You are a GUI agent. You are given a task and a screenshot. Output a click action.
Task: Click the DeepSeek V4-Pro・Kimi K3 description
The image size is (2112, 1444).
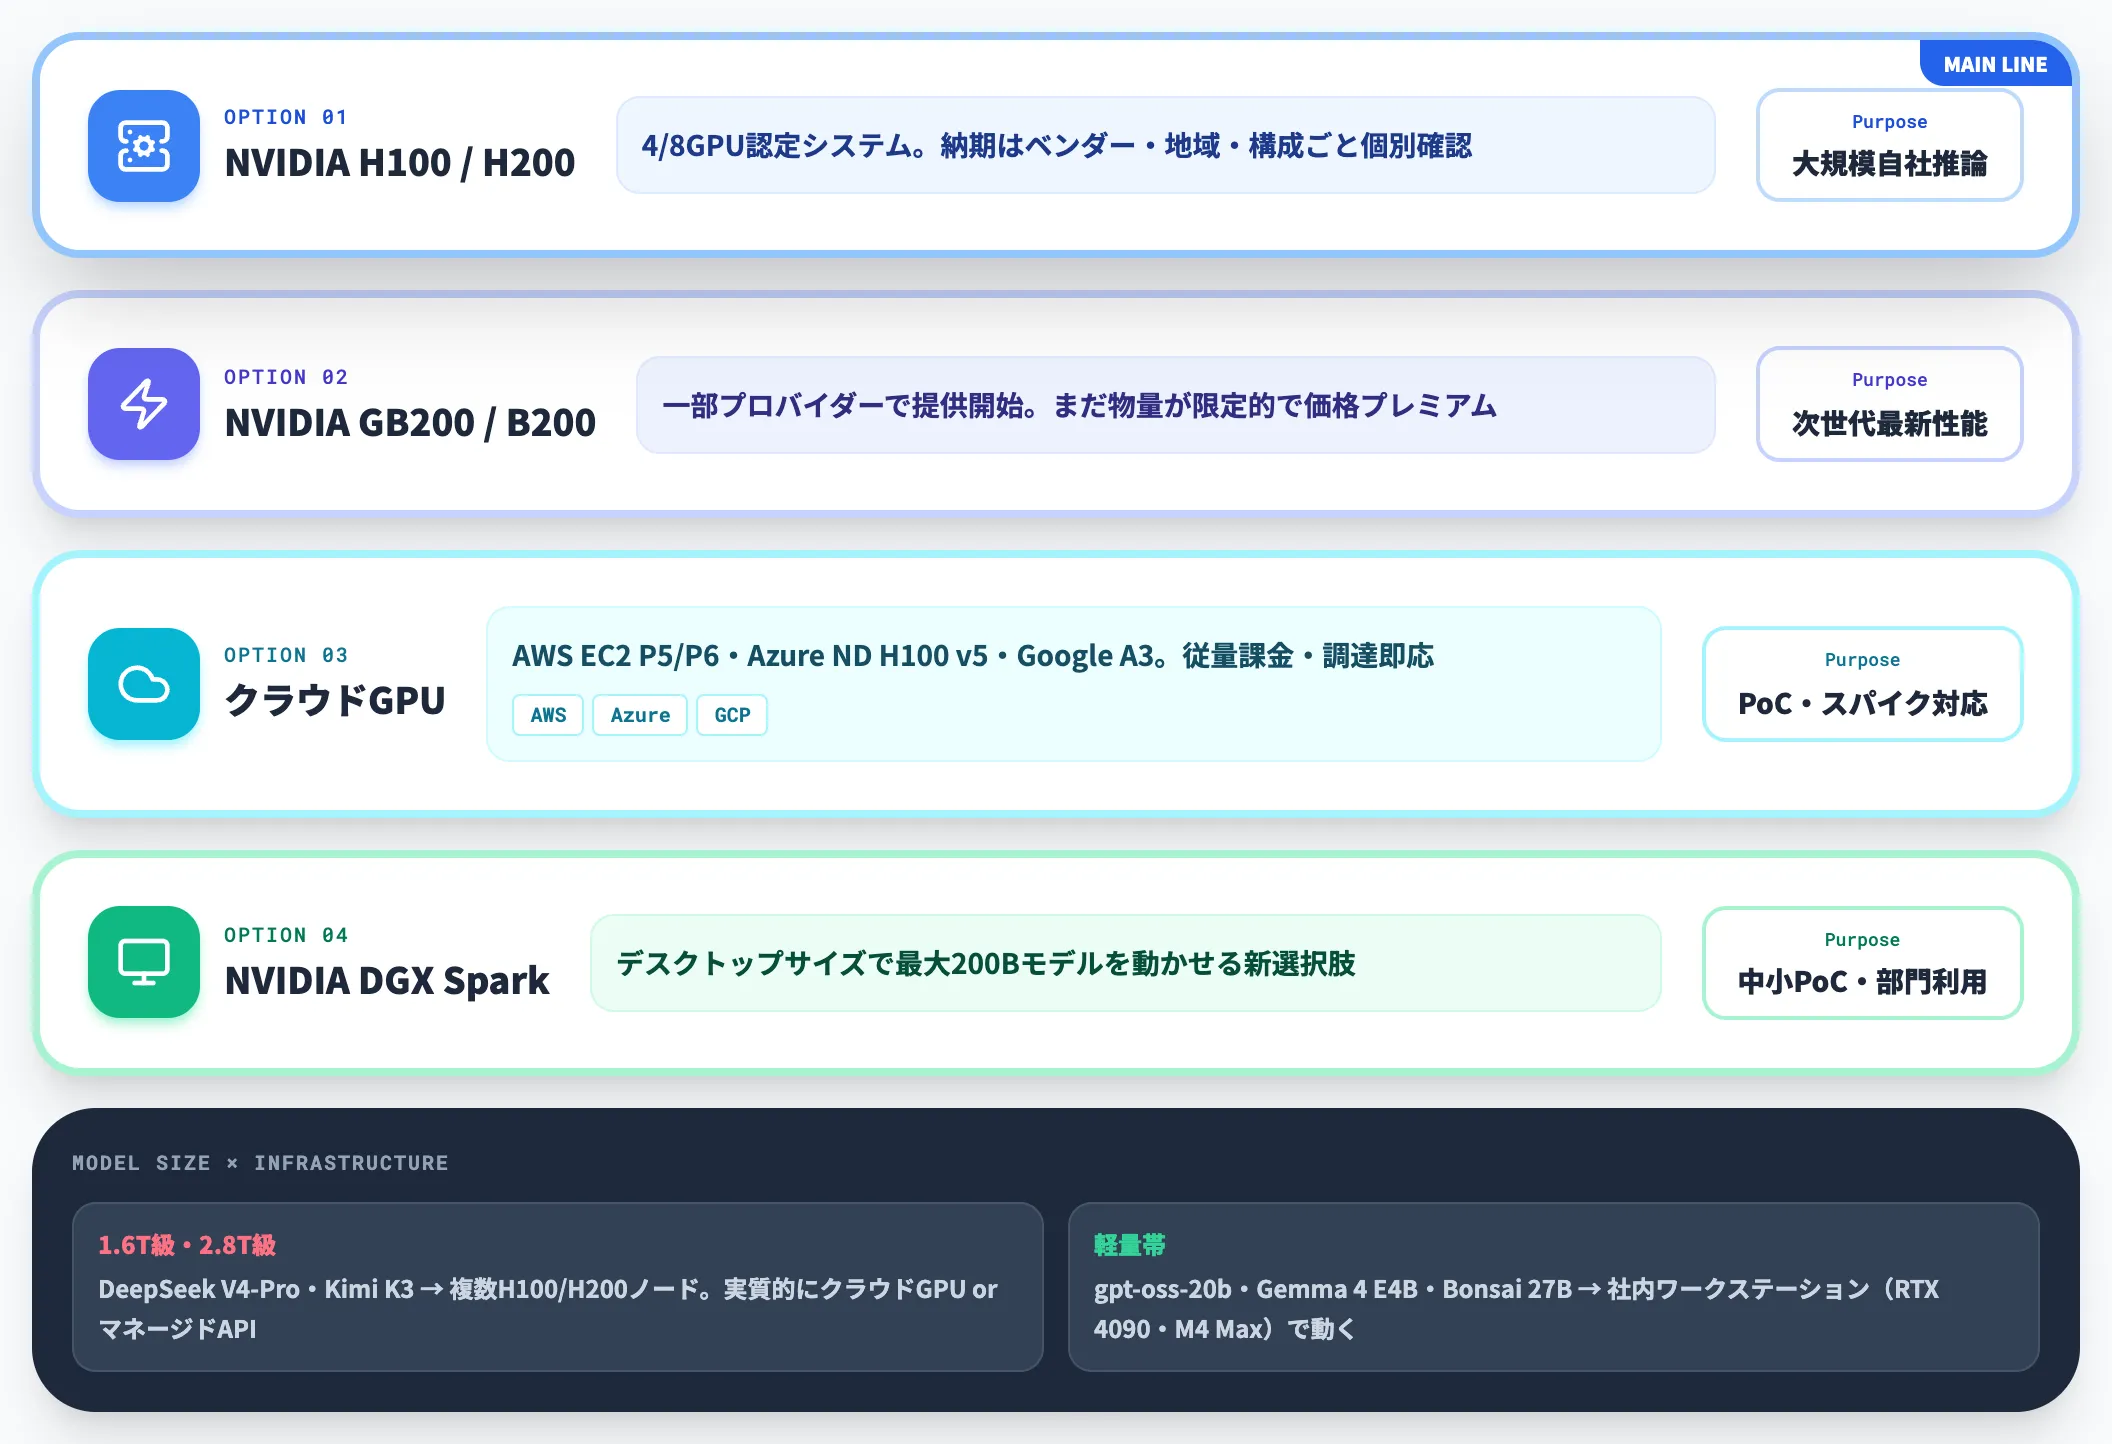pyautogui.click(x=548, y=1309)
